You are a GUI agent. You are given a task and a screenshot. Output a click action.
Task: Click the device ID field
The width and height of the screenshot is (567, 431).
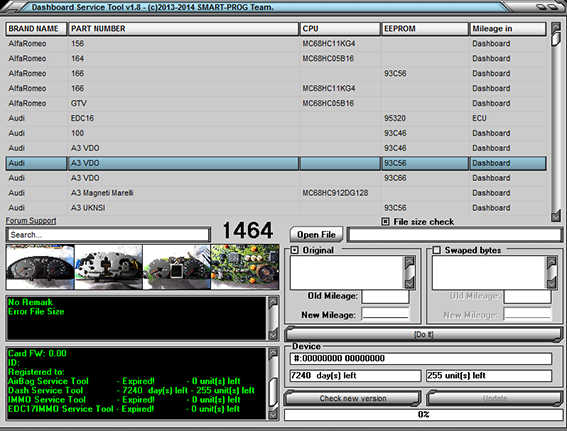click(x=421, y=359)
